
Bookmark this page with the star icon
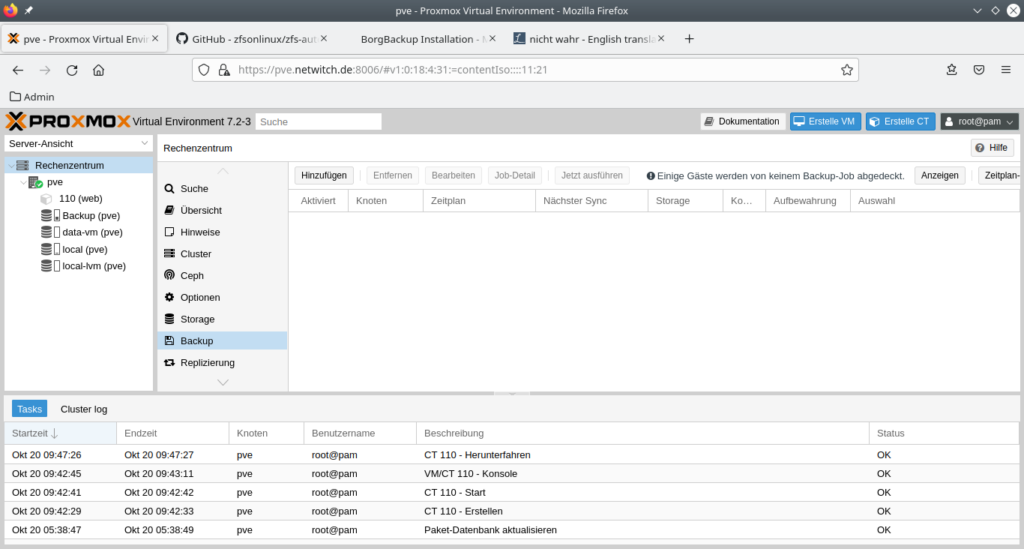(x=847, y=70)
